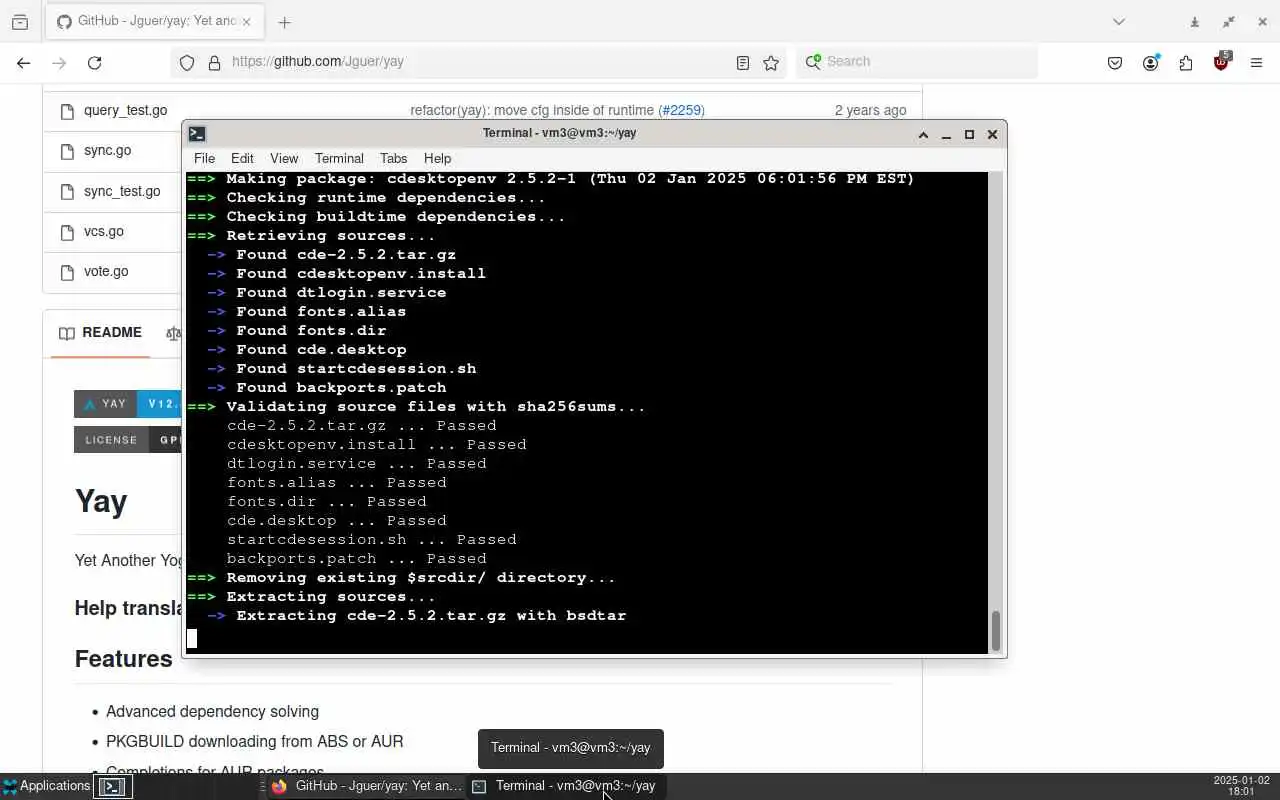1280x800 pixels.
Task: Click file icon beside sync.go
Action: tap(67, 151)
